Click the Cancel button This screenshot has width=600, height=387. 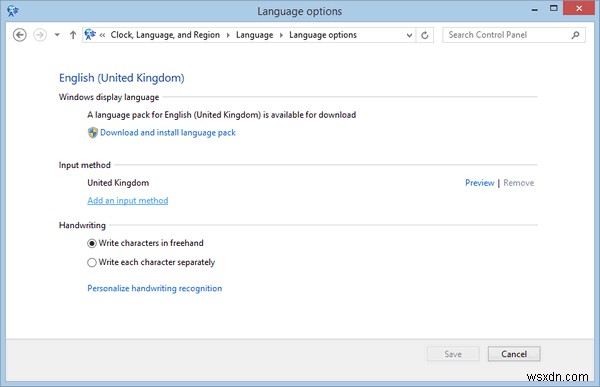[x=514, y=354]
